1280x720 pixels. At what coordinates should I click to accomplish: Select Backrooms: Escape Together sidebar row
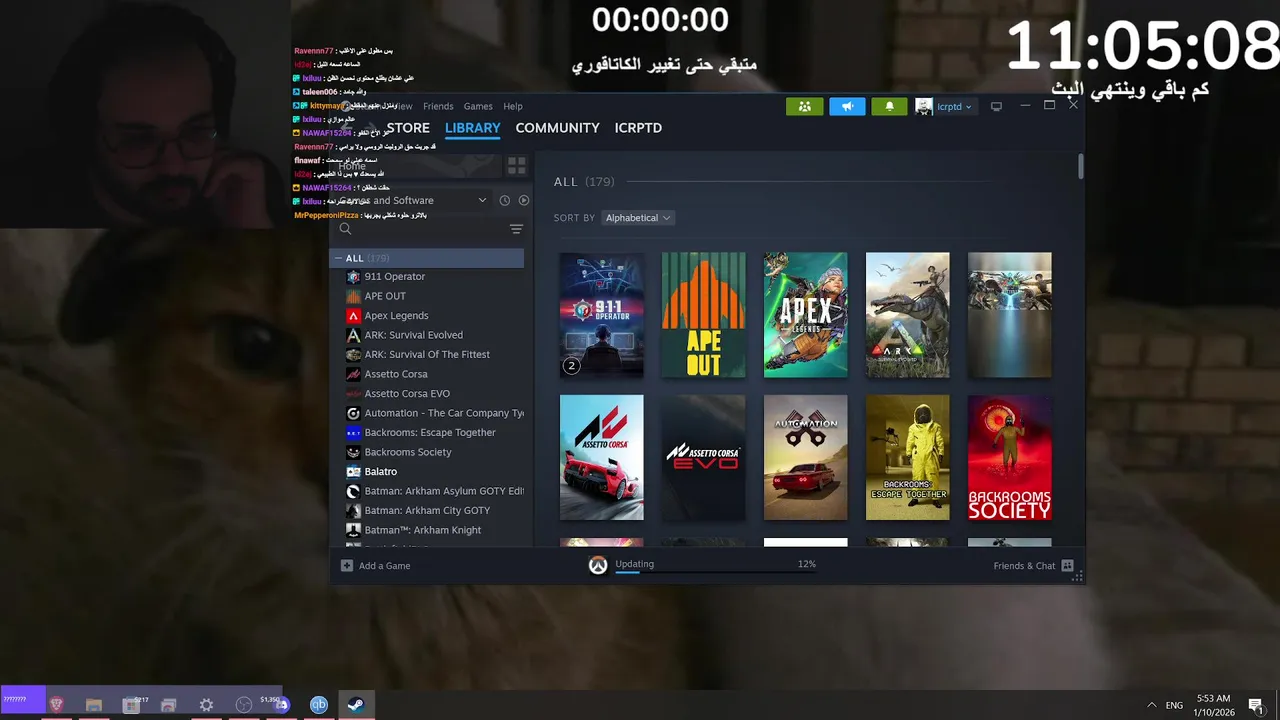tap(428, 432)
